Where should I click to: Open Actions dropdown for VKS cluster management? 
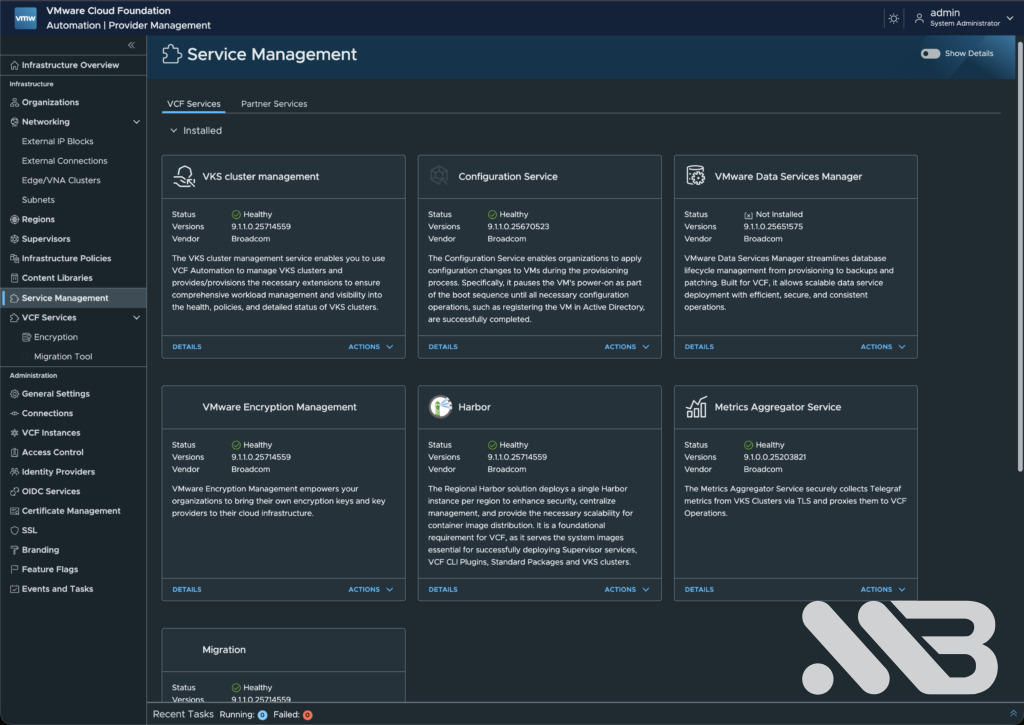point(370,347)
